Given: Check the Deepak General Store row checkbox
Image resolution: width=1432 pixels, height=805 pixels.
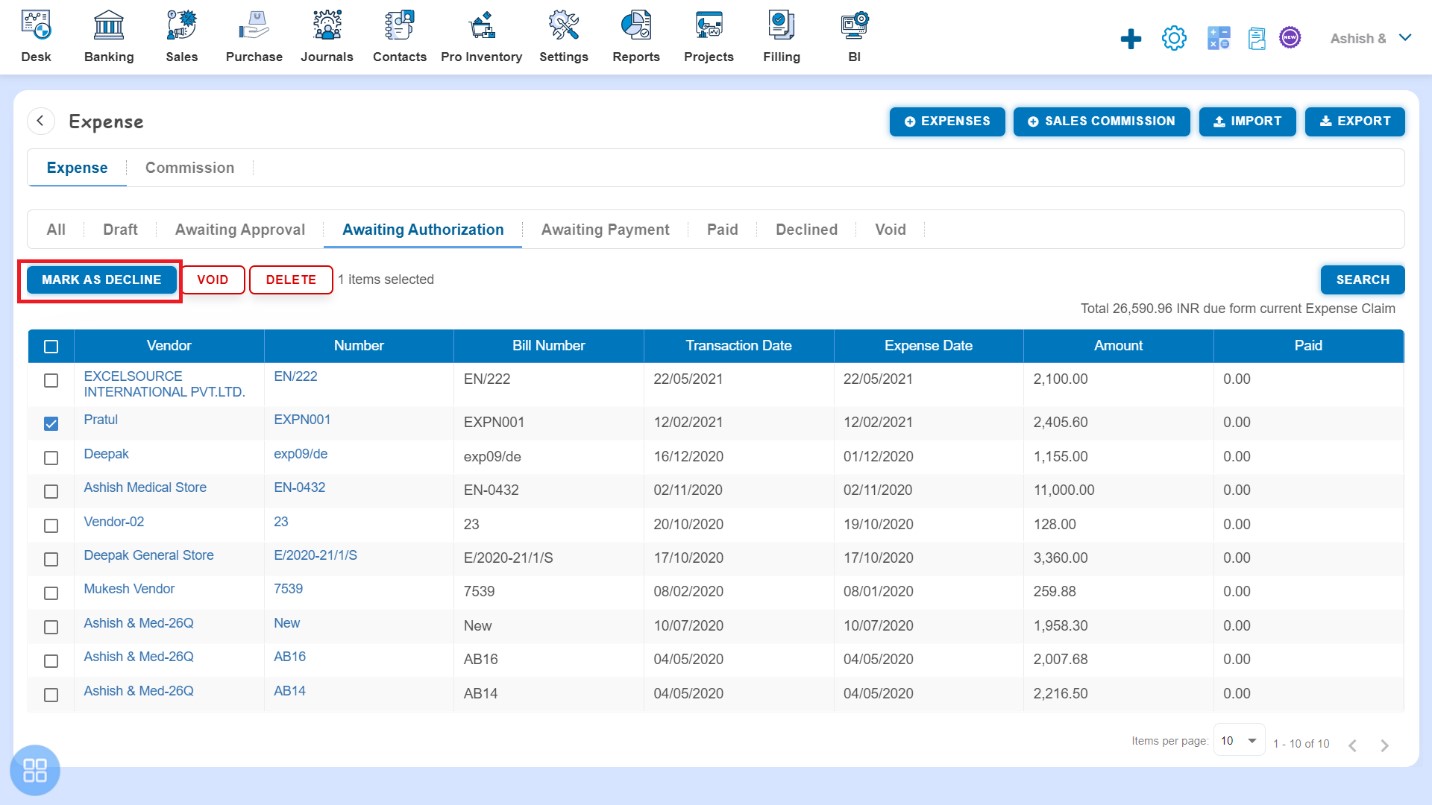Looking at the screenshot, I should click(51, 560).
